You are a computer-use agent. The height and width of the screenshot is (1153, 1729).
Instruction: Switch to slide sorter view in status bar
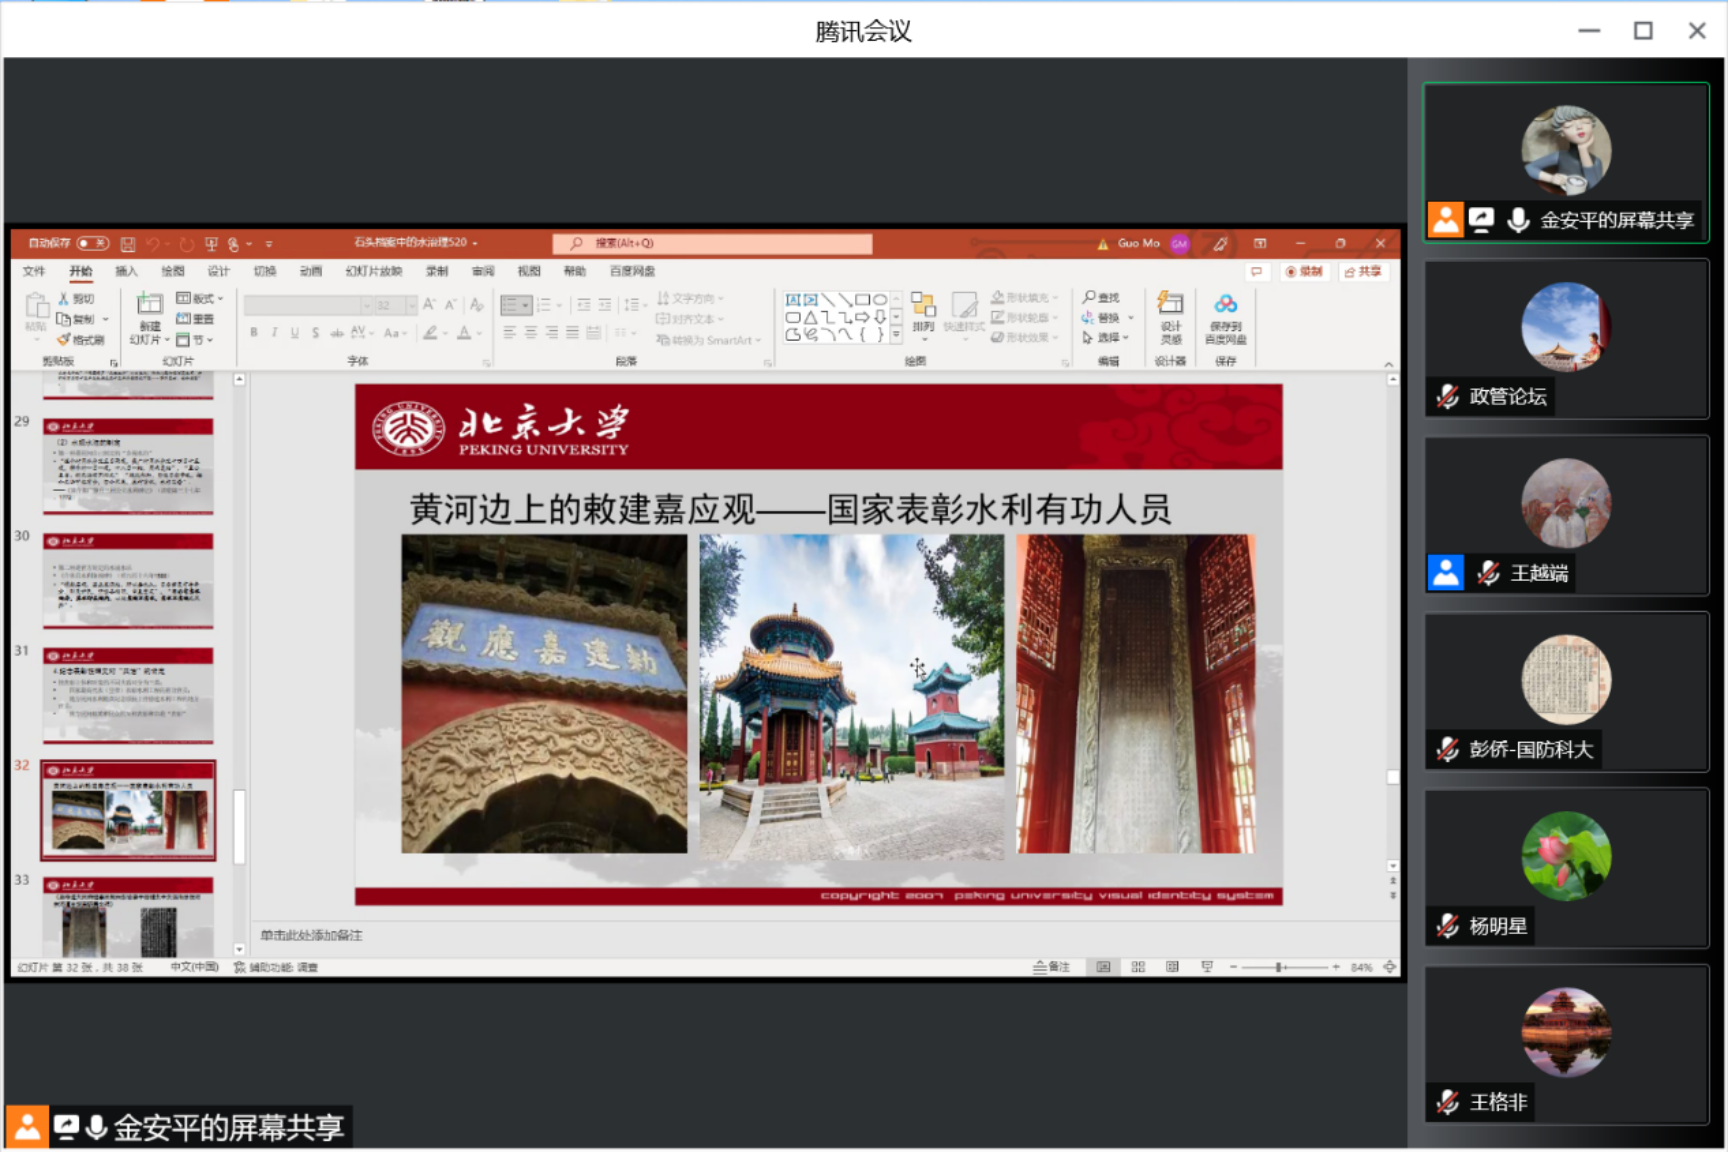1138,967
